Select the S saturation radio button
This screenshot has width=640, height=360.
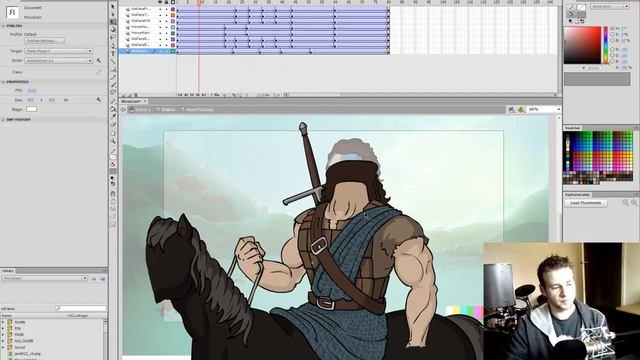pos(612,35)
